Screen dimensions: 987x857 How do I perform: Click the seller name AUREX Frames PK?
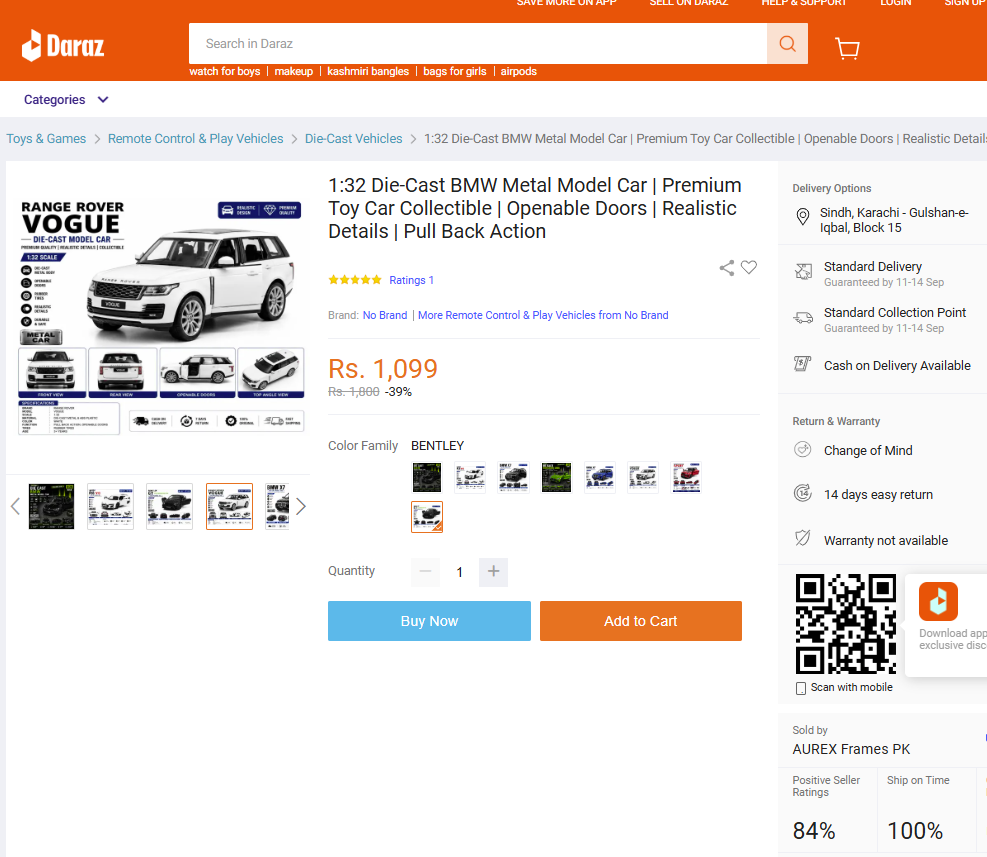tap(851, 749)
